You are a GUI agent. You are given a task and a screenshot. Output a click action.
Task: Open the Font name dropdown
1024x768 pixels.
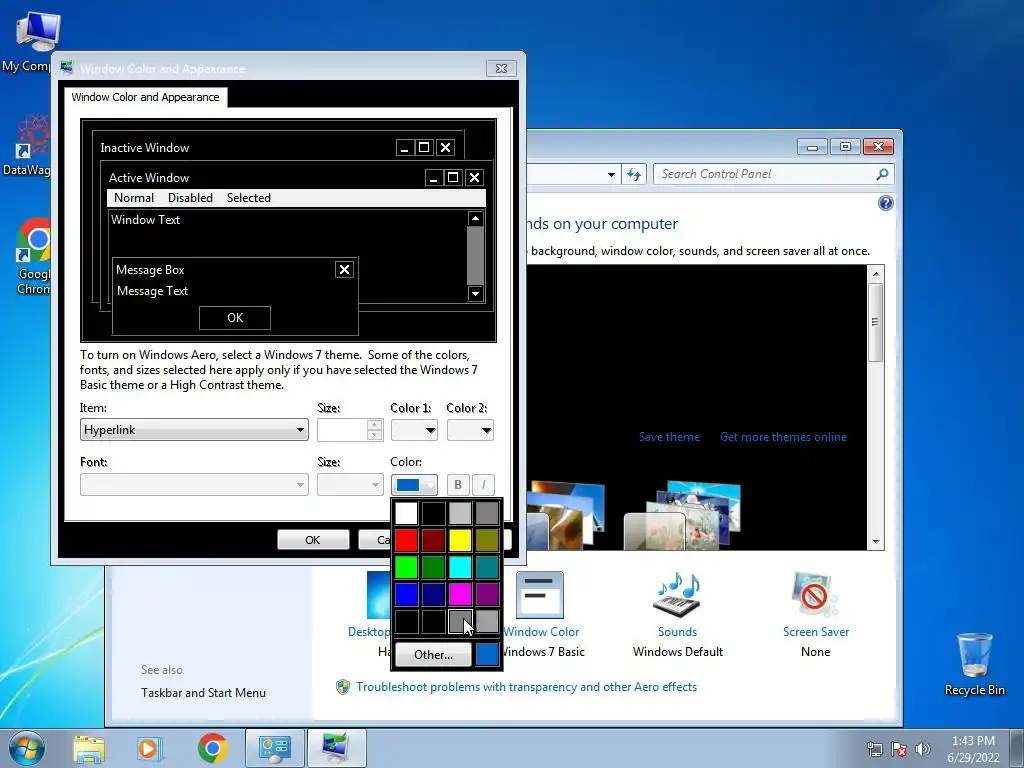194,485
